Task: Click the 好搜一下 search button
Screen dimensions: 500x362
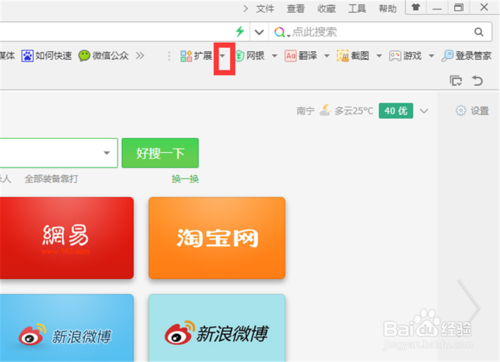Action: (160, 153)
